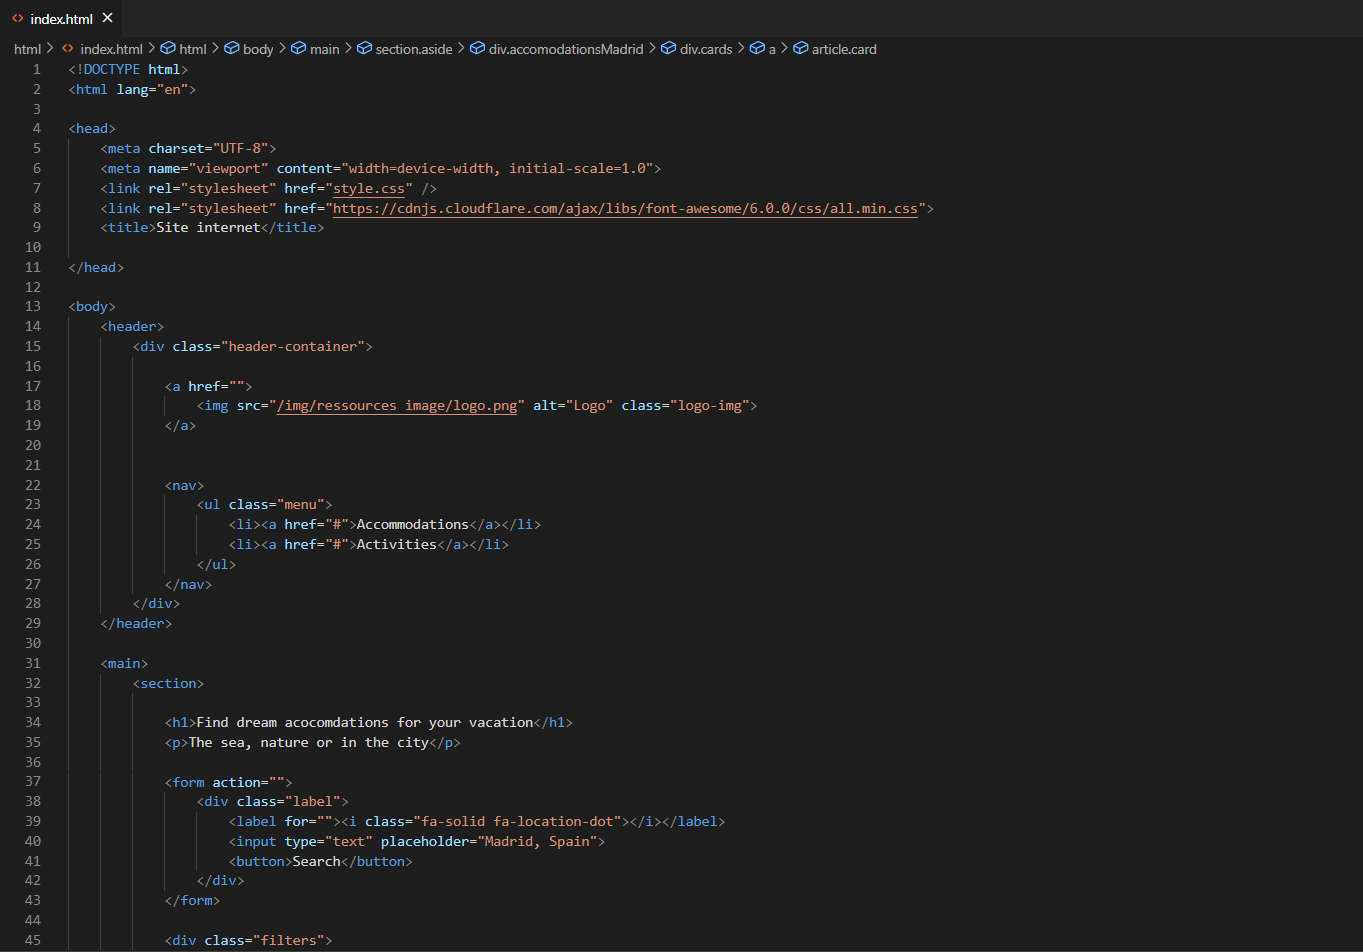This screenshot has width=1363, height=952.
Task: Click the index.html file breadcrumb
Action: 111,49
